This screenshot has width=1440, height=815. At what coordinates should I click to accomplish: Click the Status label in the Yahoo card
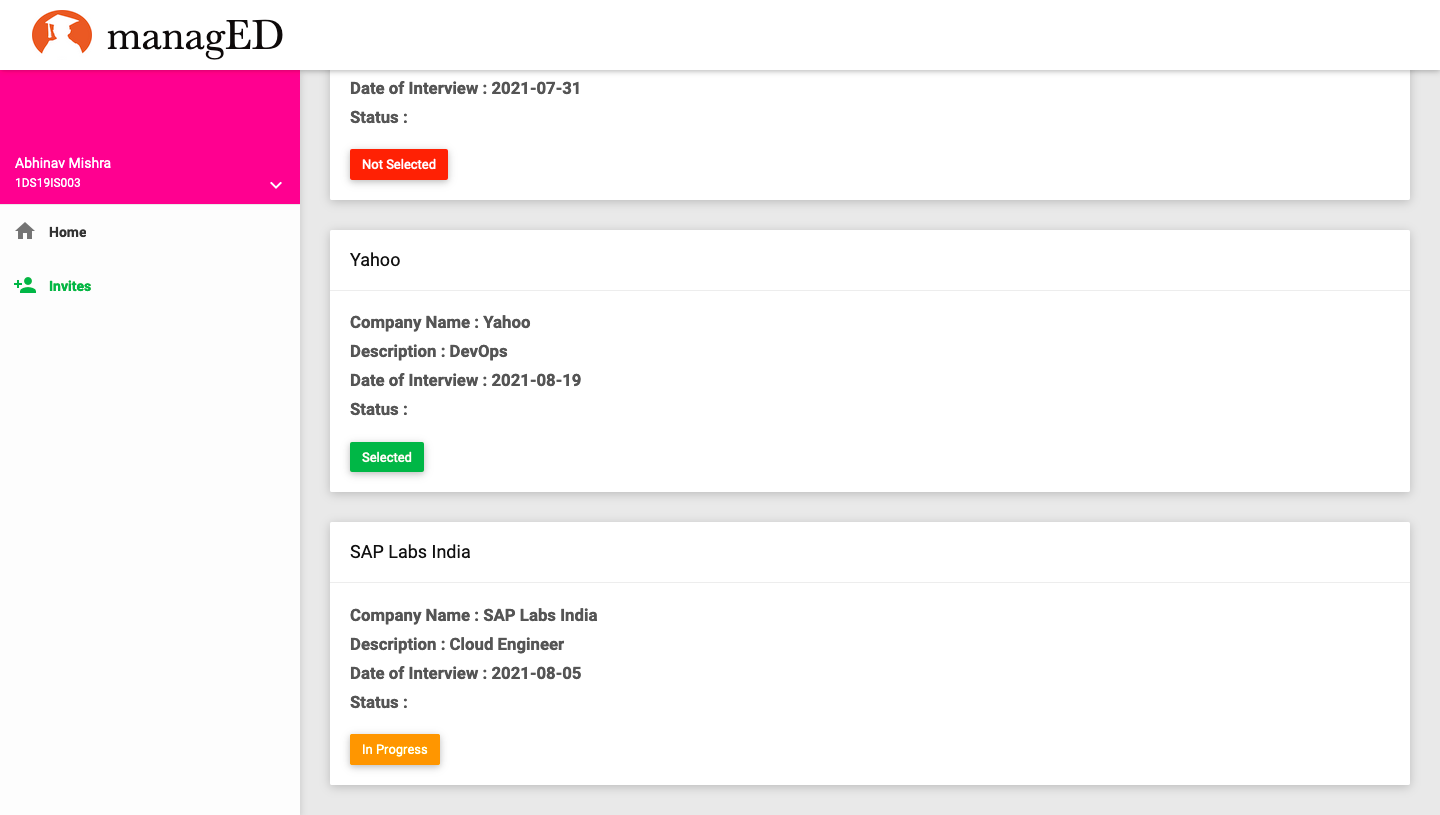click(x=379, y=409)
